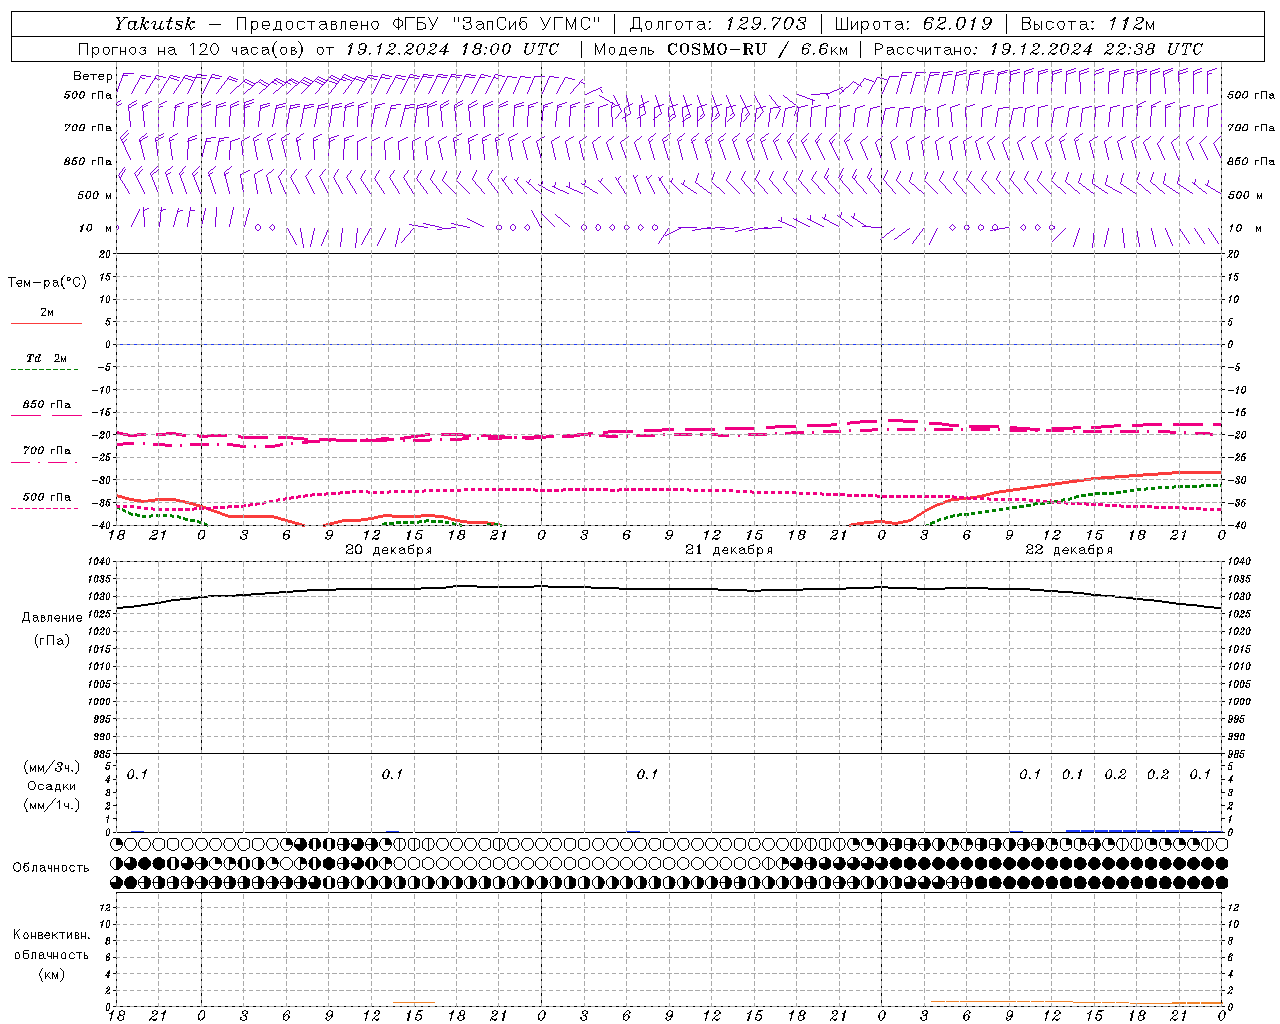Click the blue precipitation bar on 22 декабря
The width and height of the screenshot is (1280, 1024).
point(1130,830)
